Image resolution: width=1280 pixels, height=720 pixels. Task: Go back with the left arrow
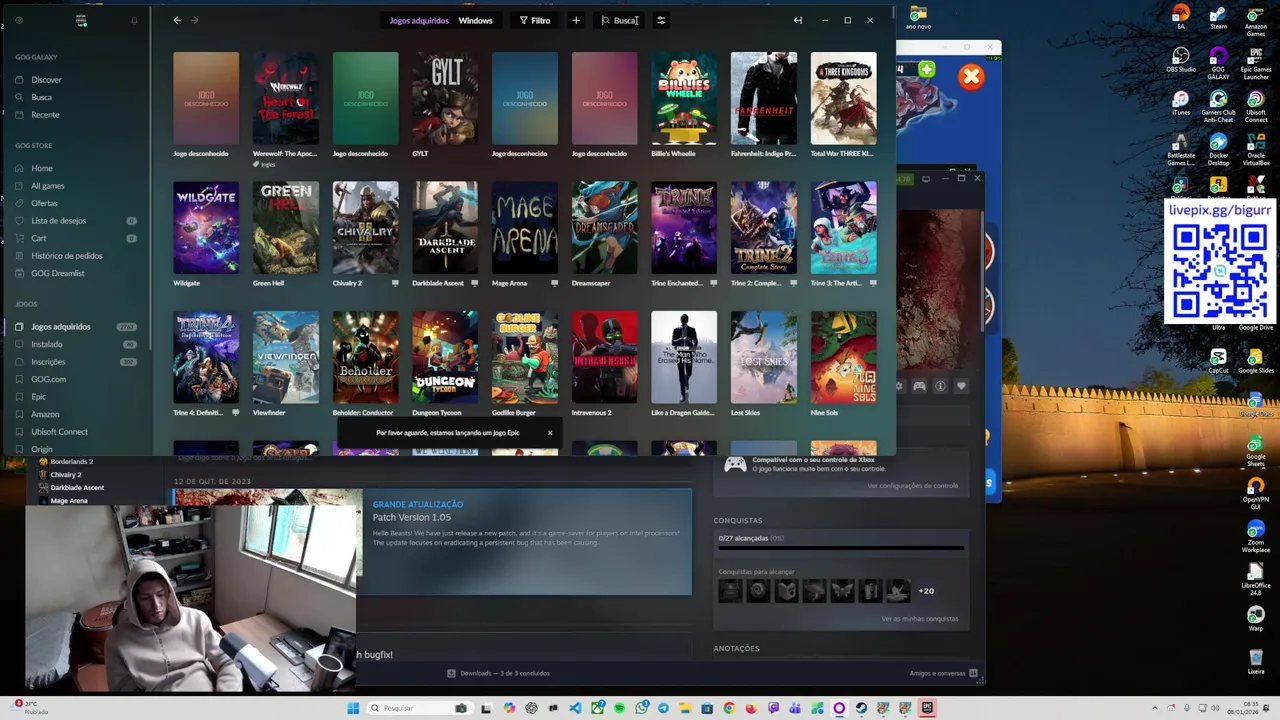(x=177, y=20)
